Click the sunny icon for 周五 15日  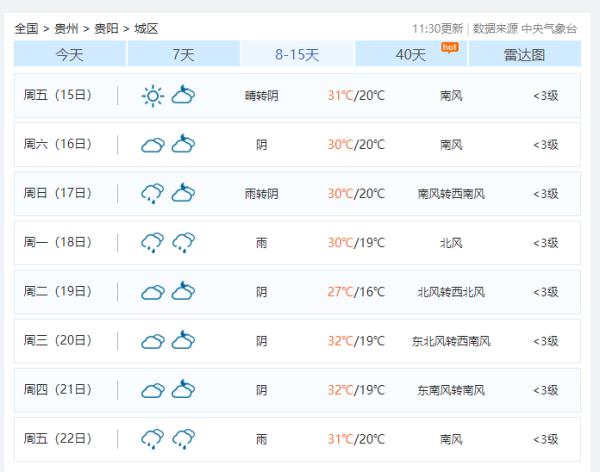pyautogui.click(x=153, y=95)
